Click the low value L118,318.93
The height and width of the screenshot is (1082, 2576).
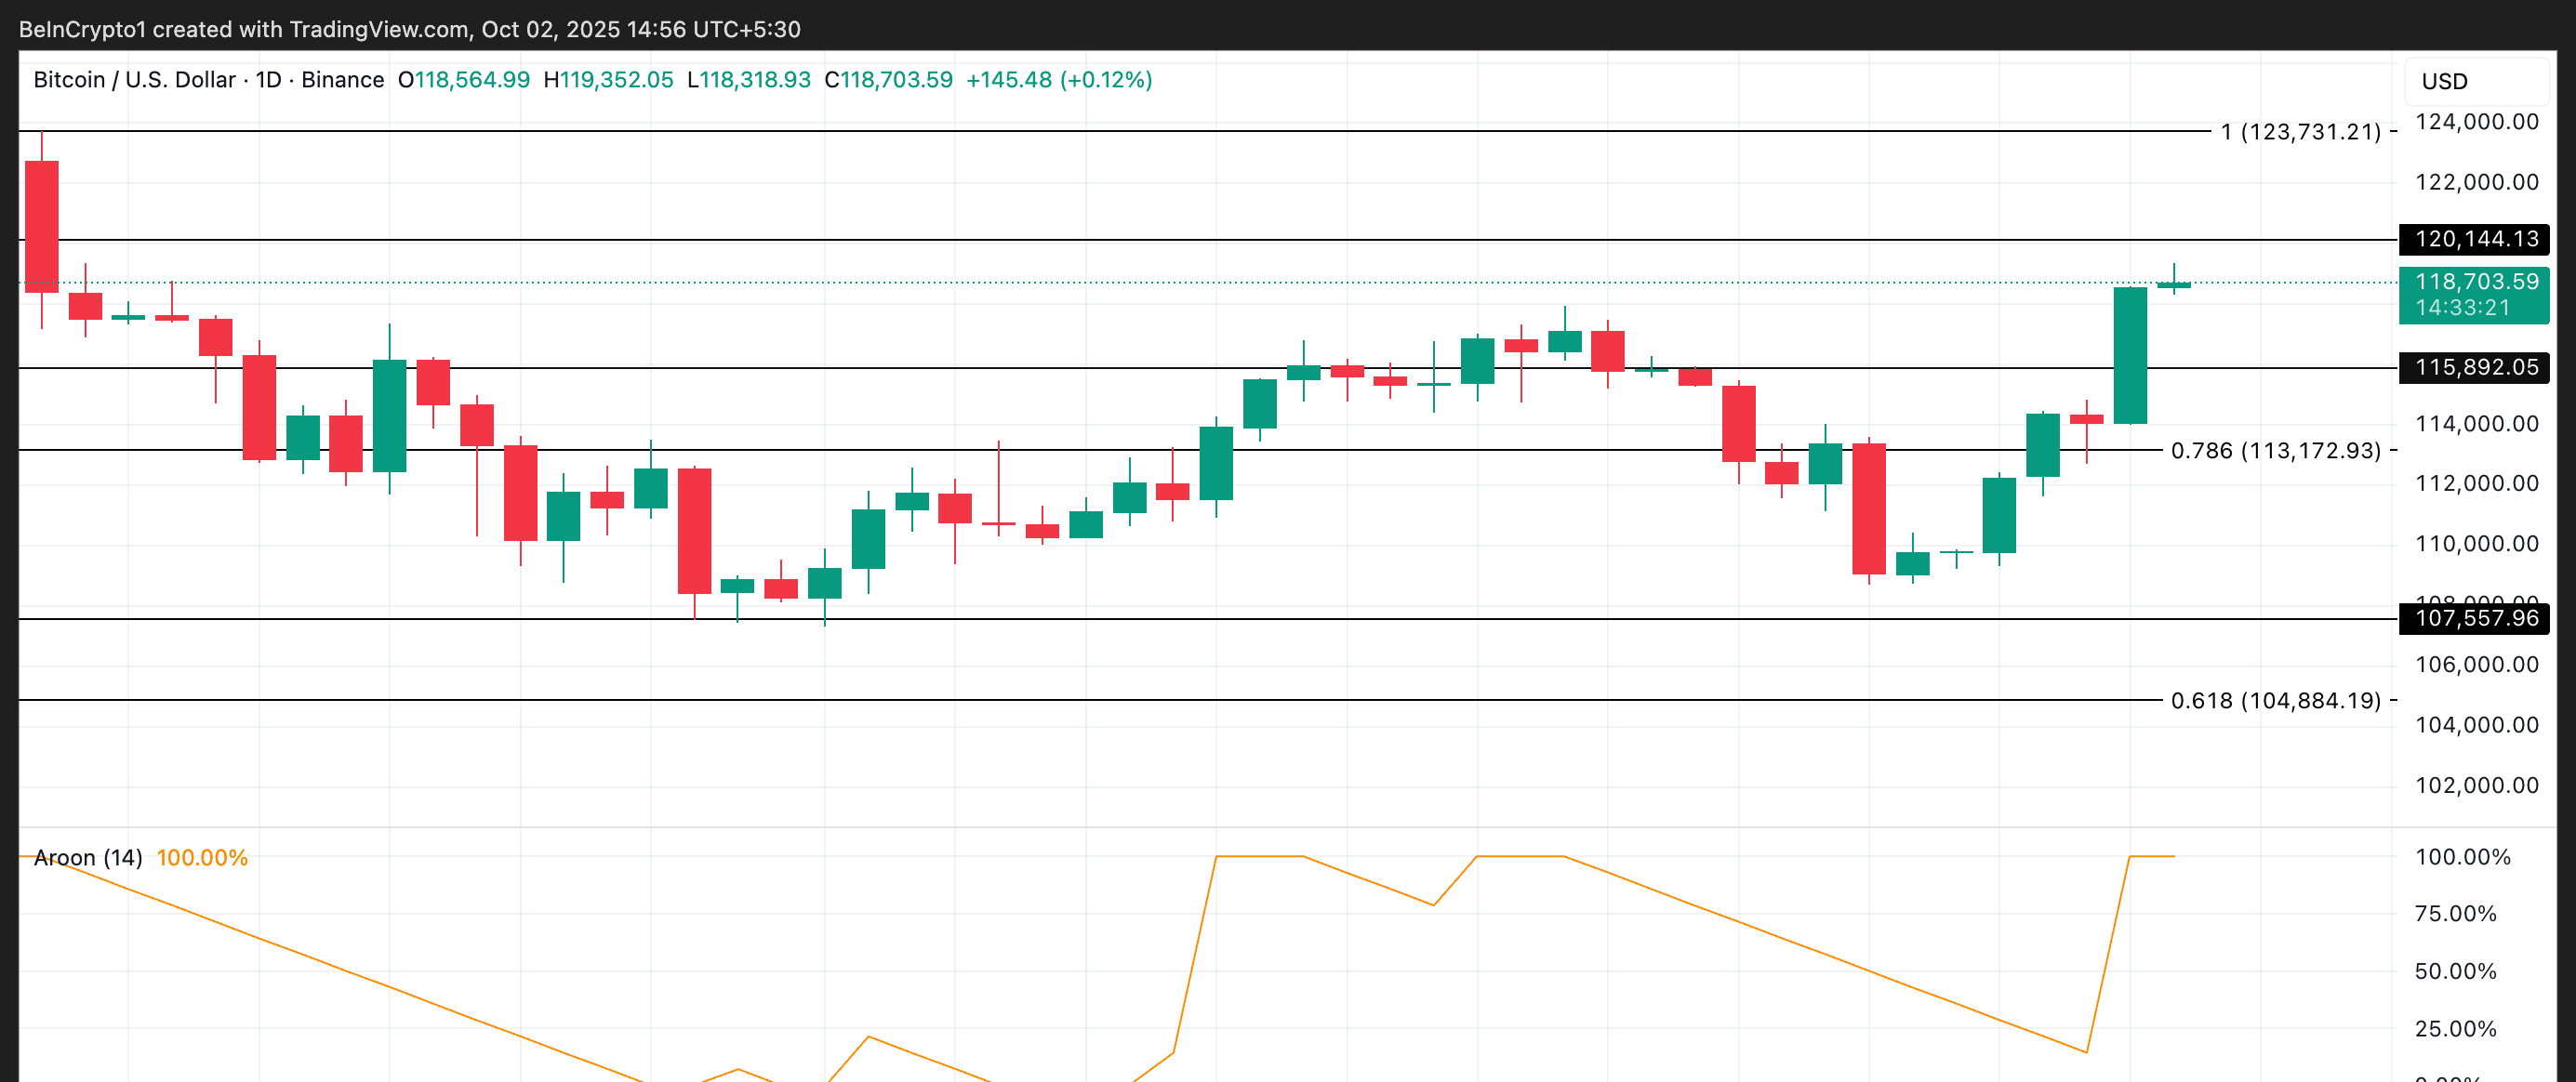(x=748, y=80)
